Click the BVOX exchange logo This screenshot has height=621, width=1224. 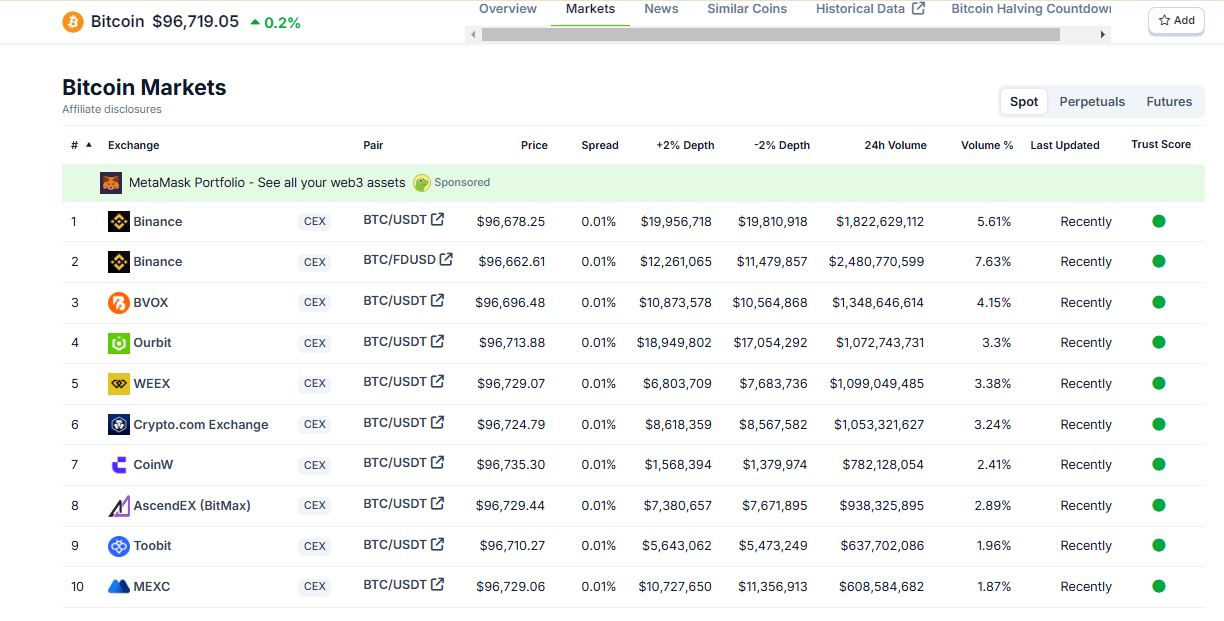tap(119, 302)
